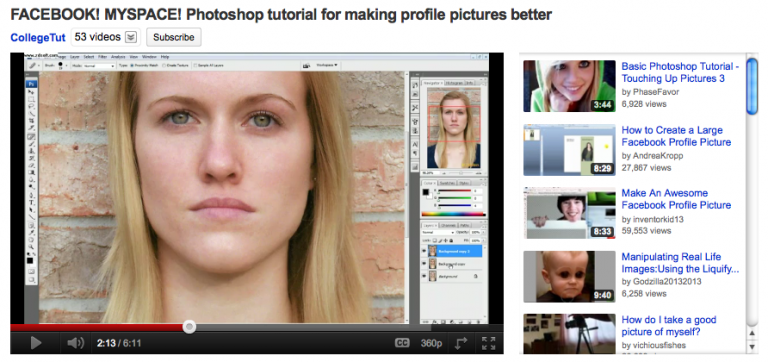This screenshot has width=768, height=362.
Task: Enable the Sample All Layers checkbox
Action: point(195,65)
